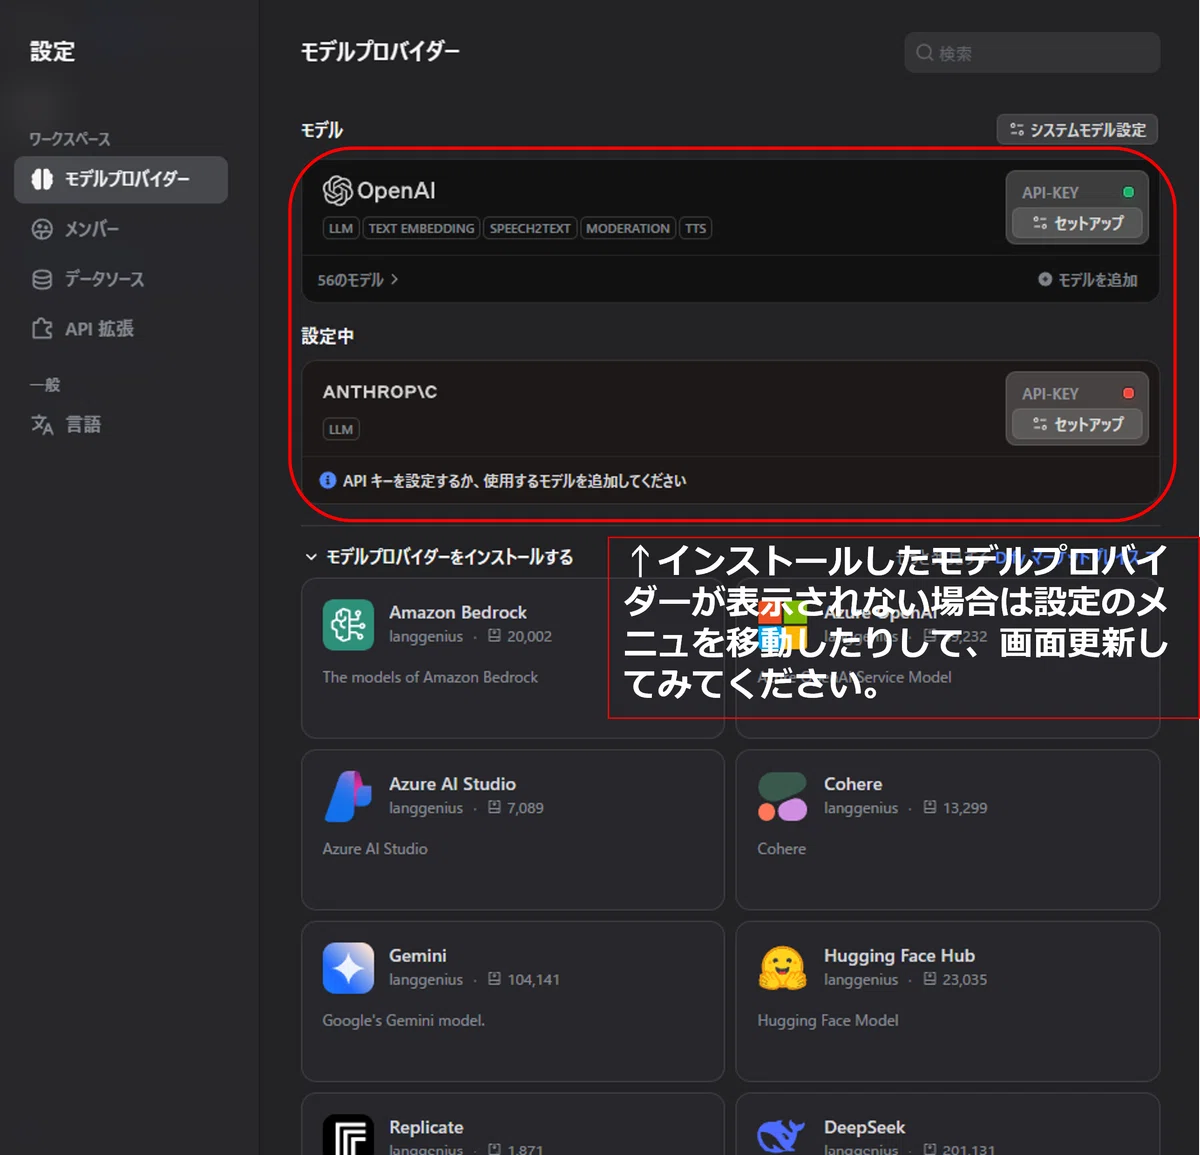
Task: Click the puzzle icon beside API 拡張
Action: tap(42, 329)
